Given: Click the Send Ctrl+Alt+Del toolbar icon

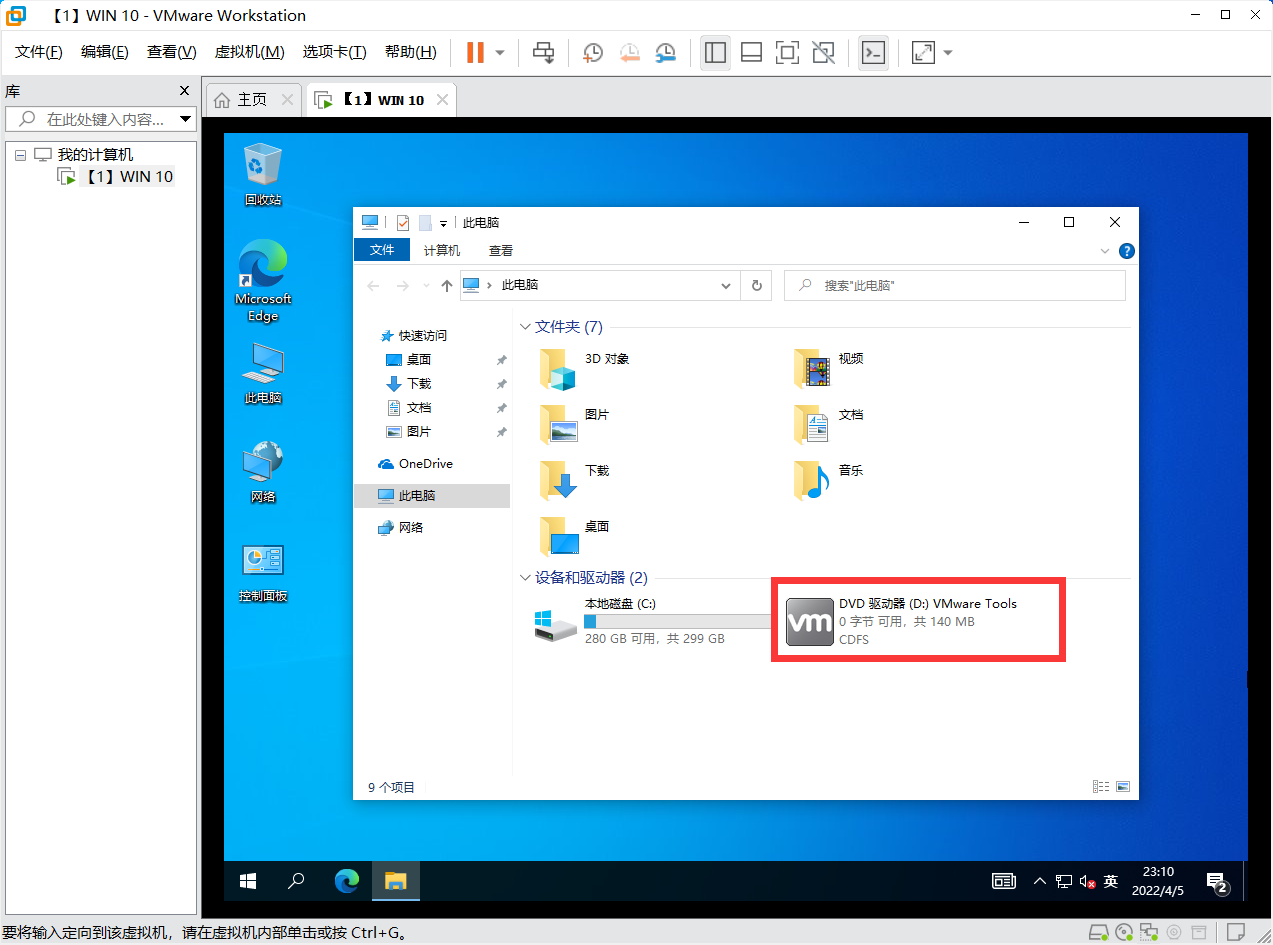Looking at the screenshot, I should tap(543, 52).
